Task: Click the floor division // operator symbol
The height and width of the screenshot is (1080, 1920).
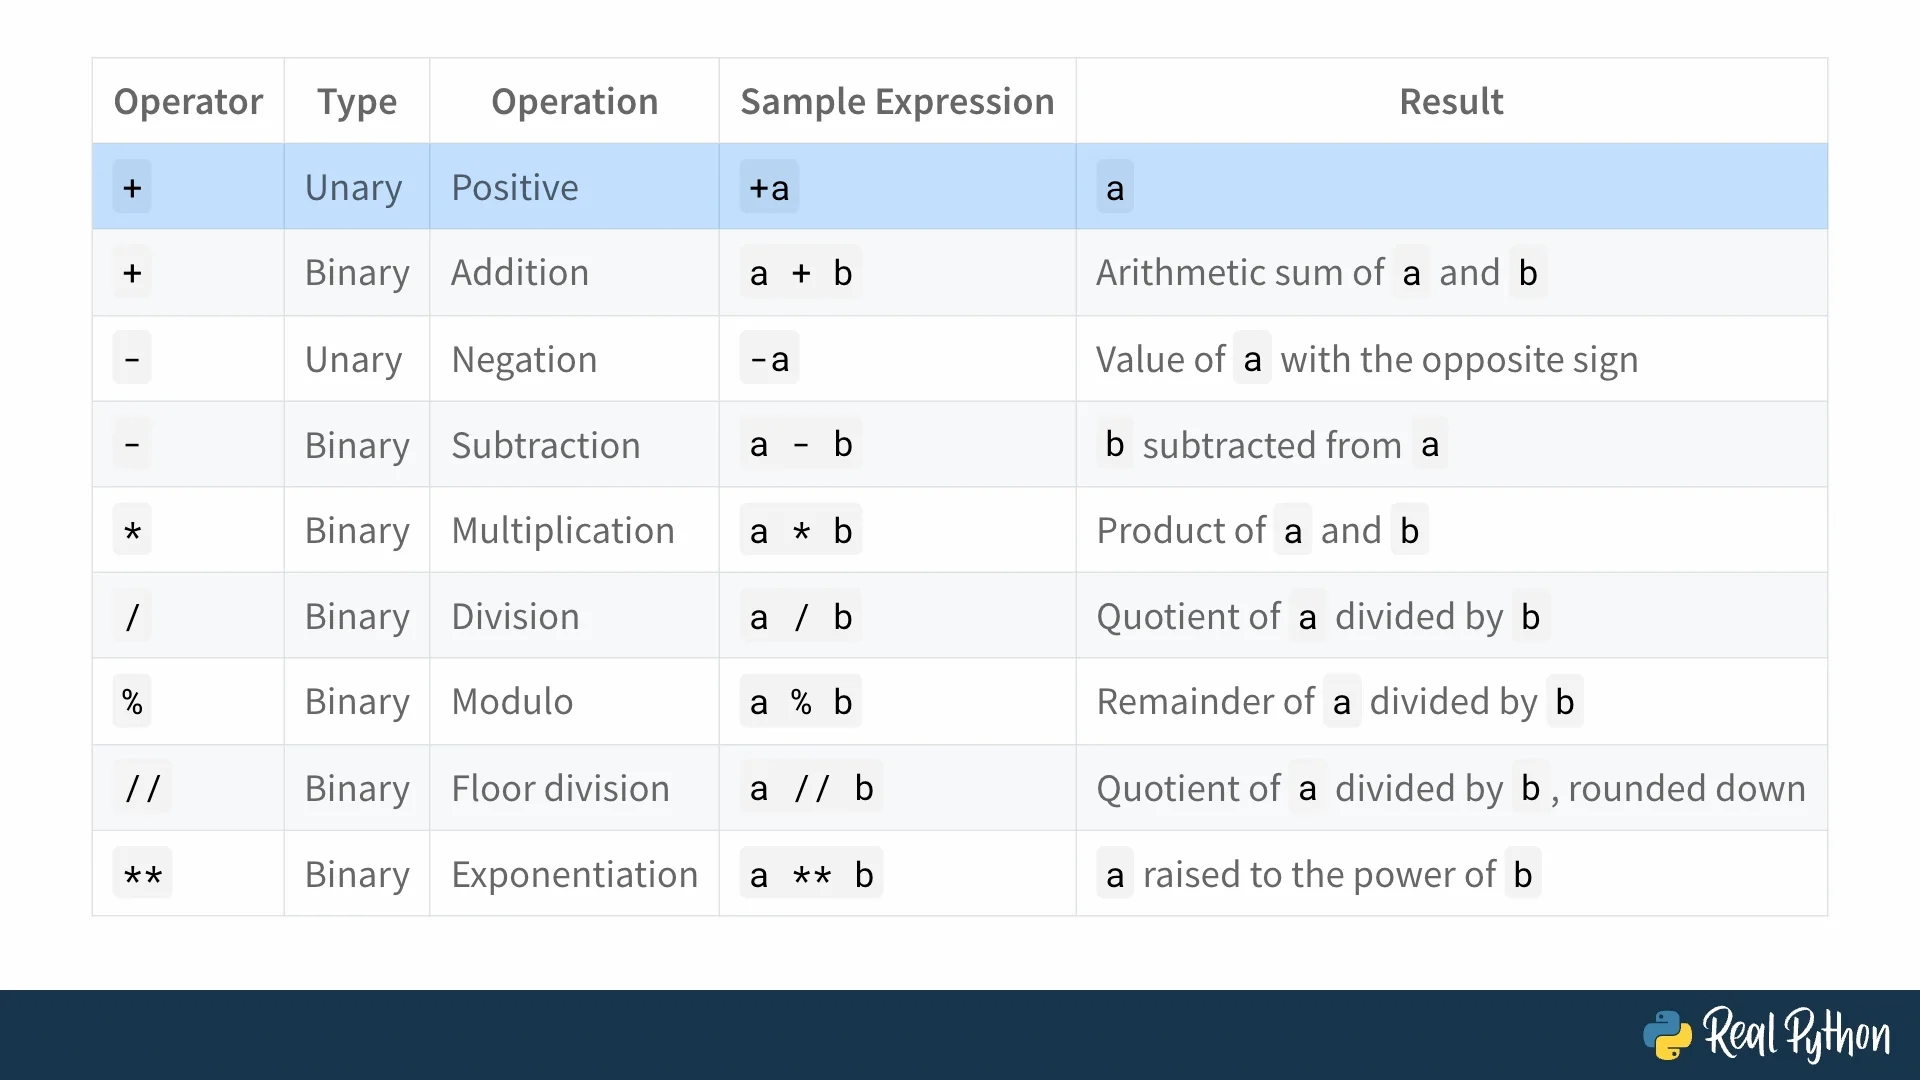Action: coord(142,789)
